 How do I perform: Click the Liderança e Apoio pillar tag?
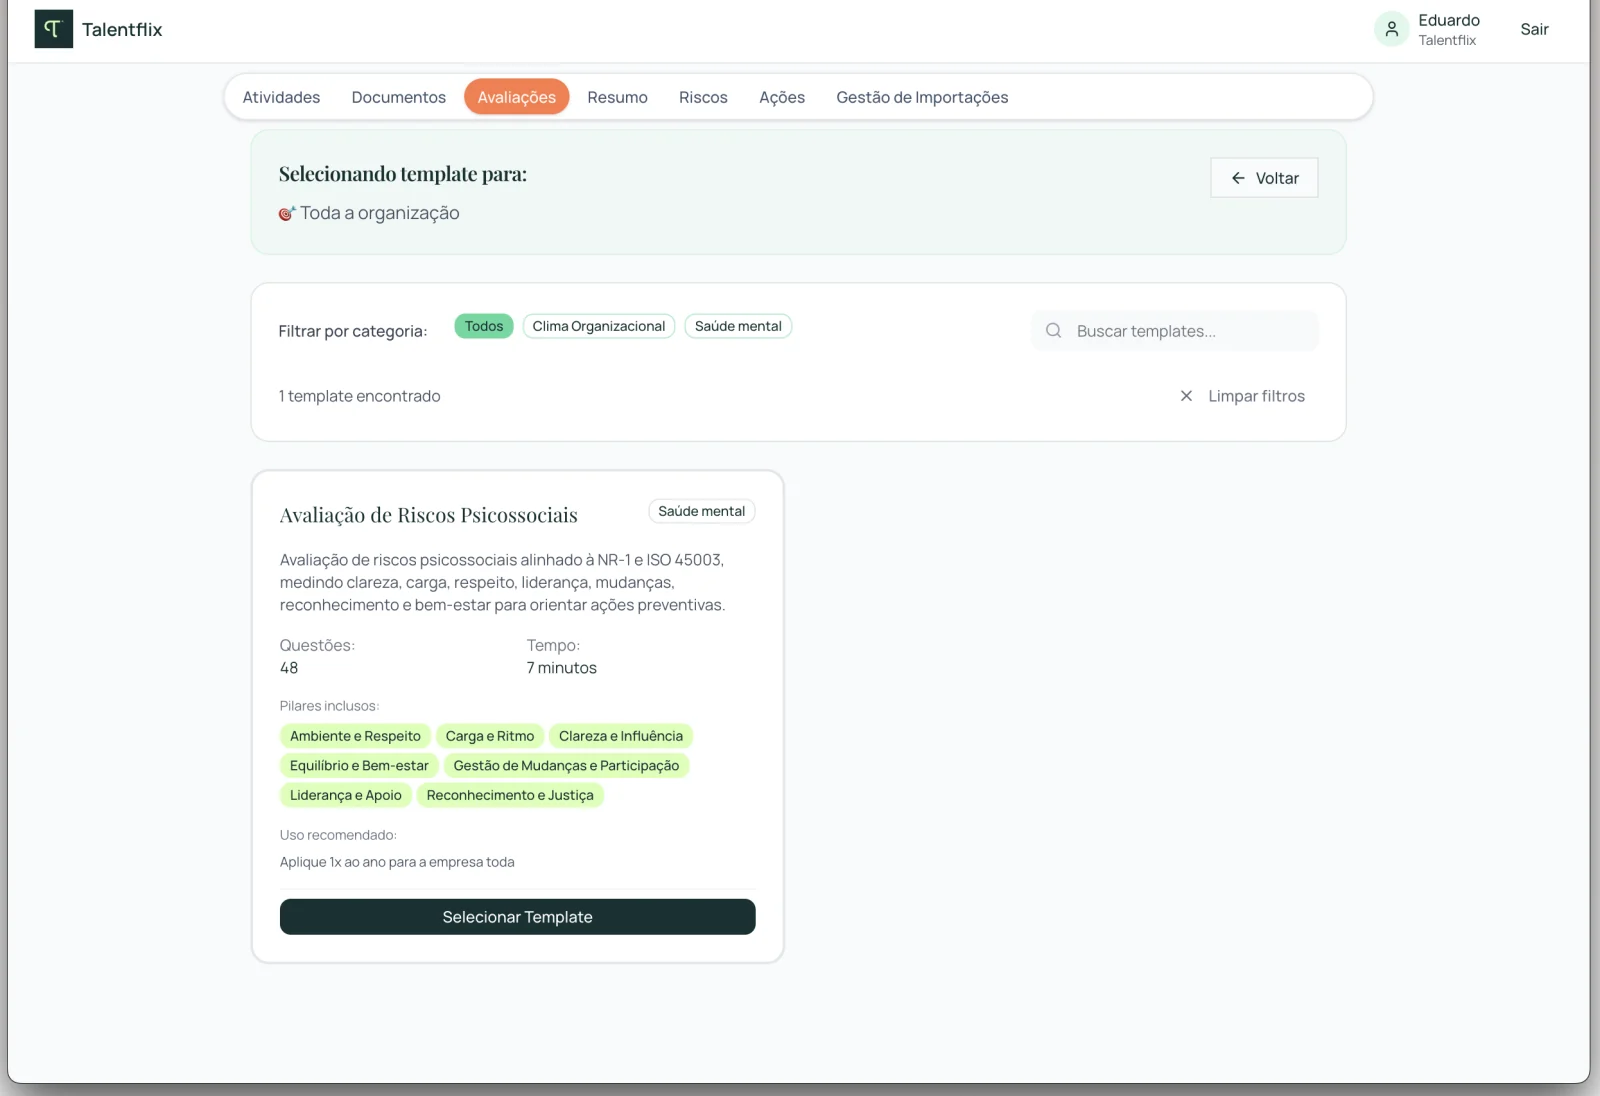click(x=346, y=795)
